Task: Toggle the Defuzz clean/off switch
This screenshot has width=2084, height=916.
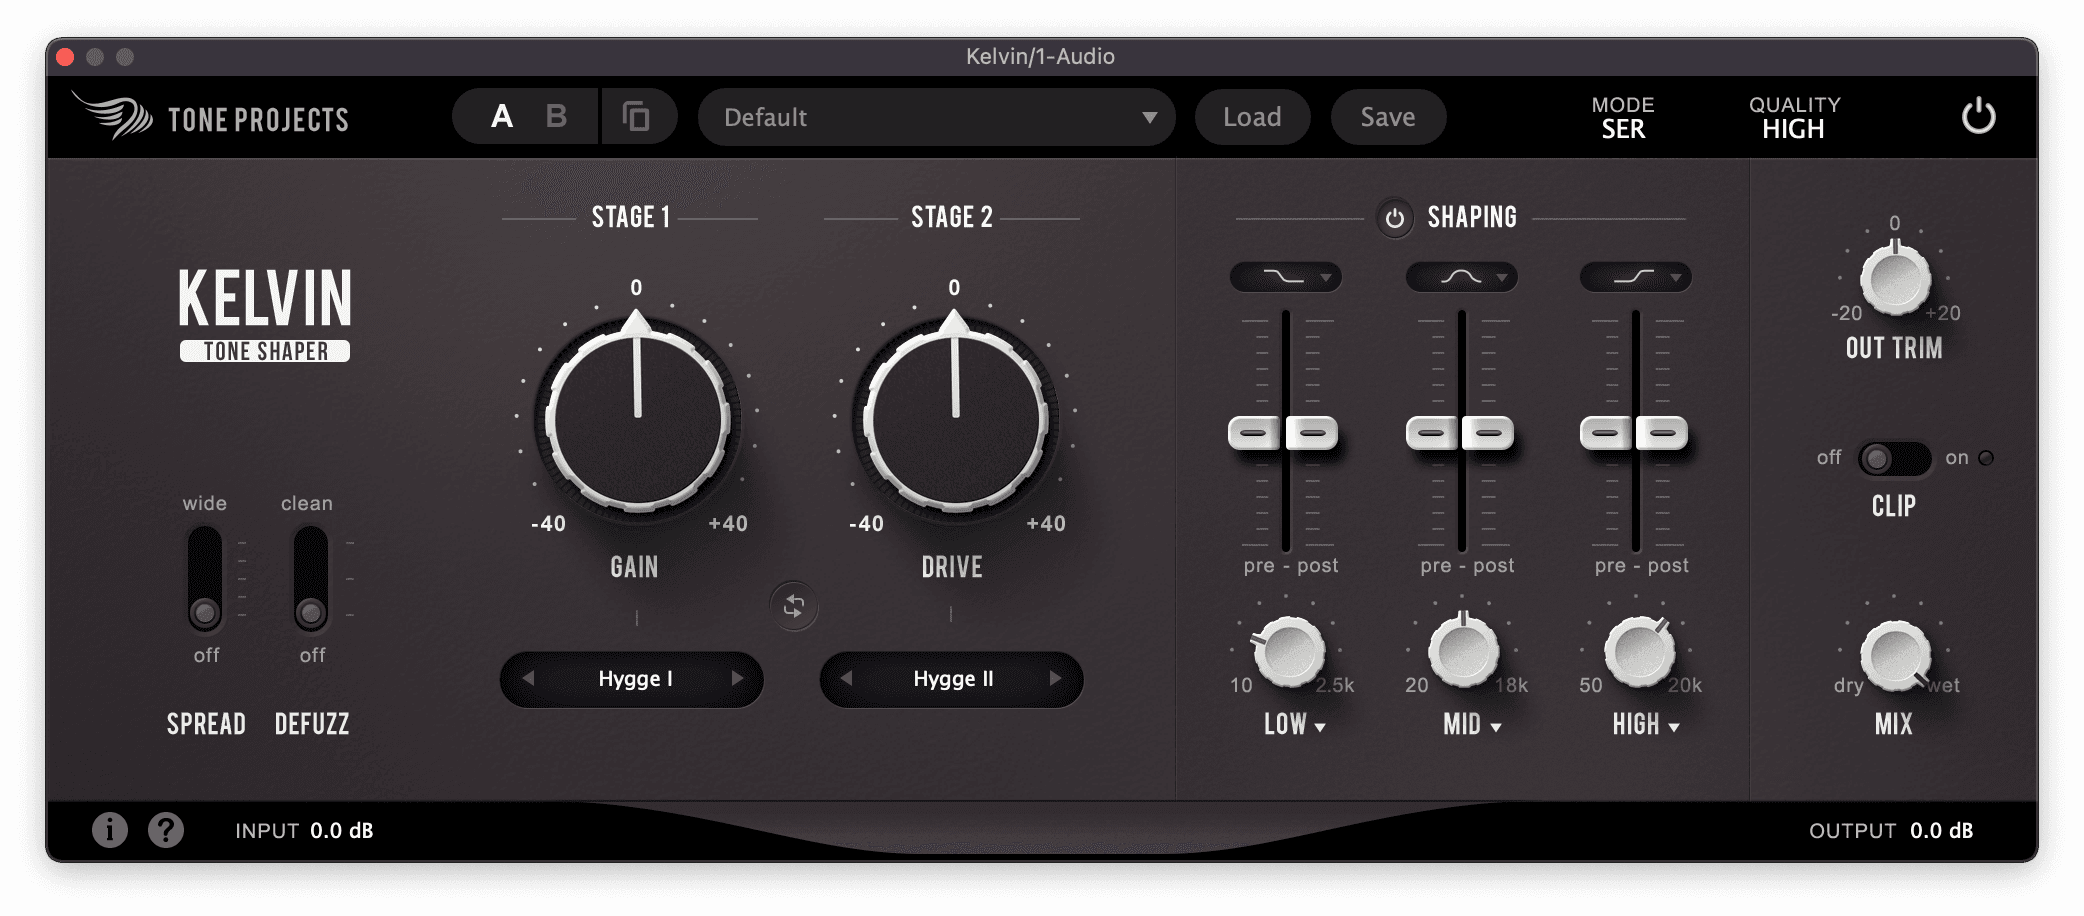Action: pyautogui.click(x=311, y=580)
